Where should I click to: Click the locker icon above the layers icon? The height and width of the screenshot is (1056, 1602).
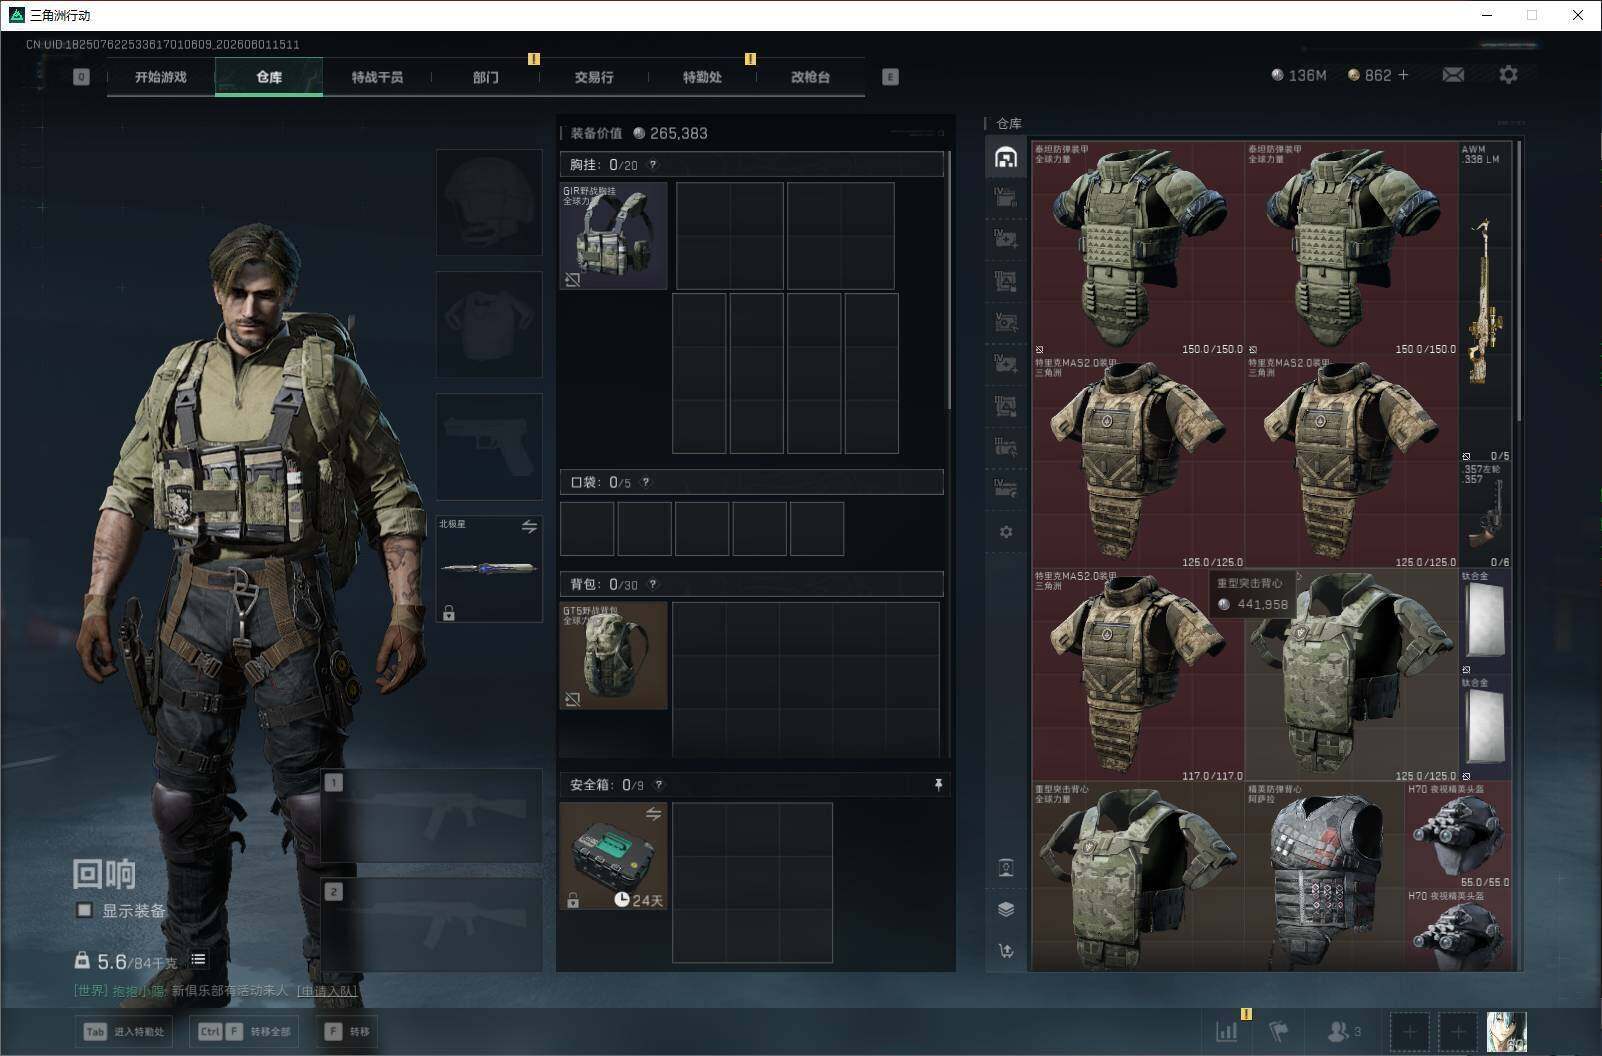point(1006,867)
